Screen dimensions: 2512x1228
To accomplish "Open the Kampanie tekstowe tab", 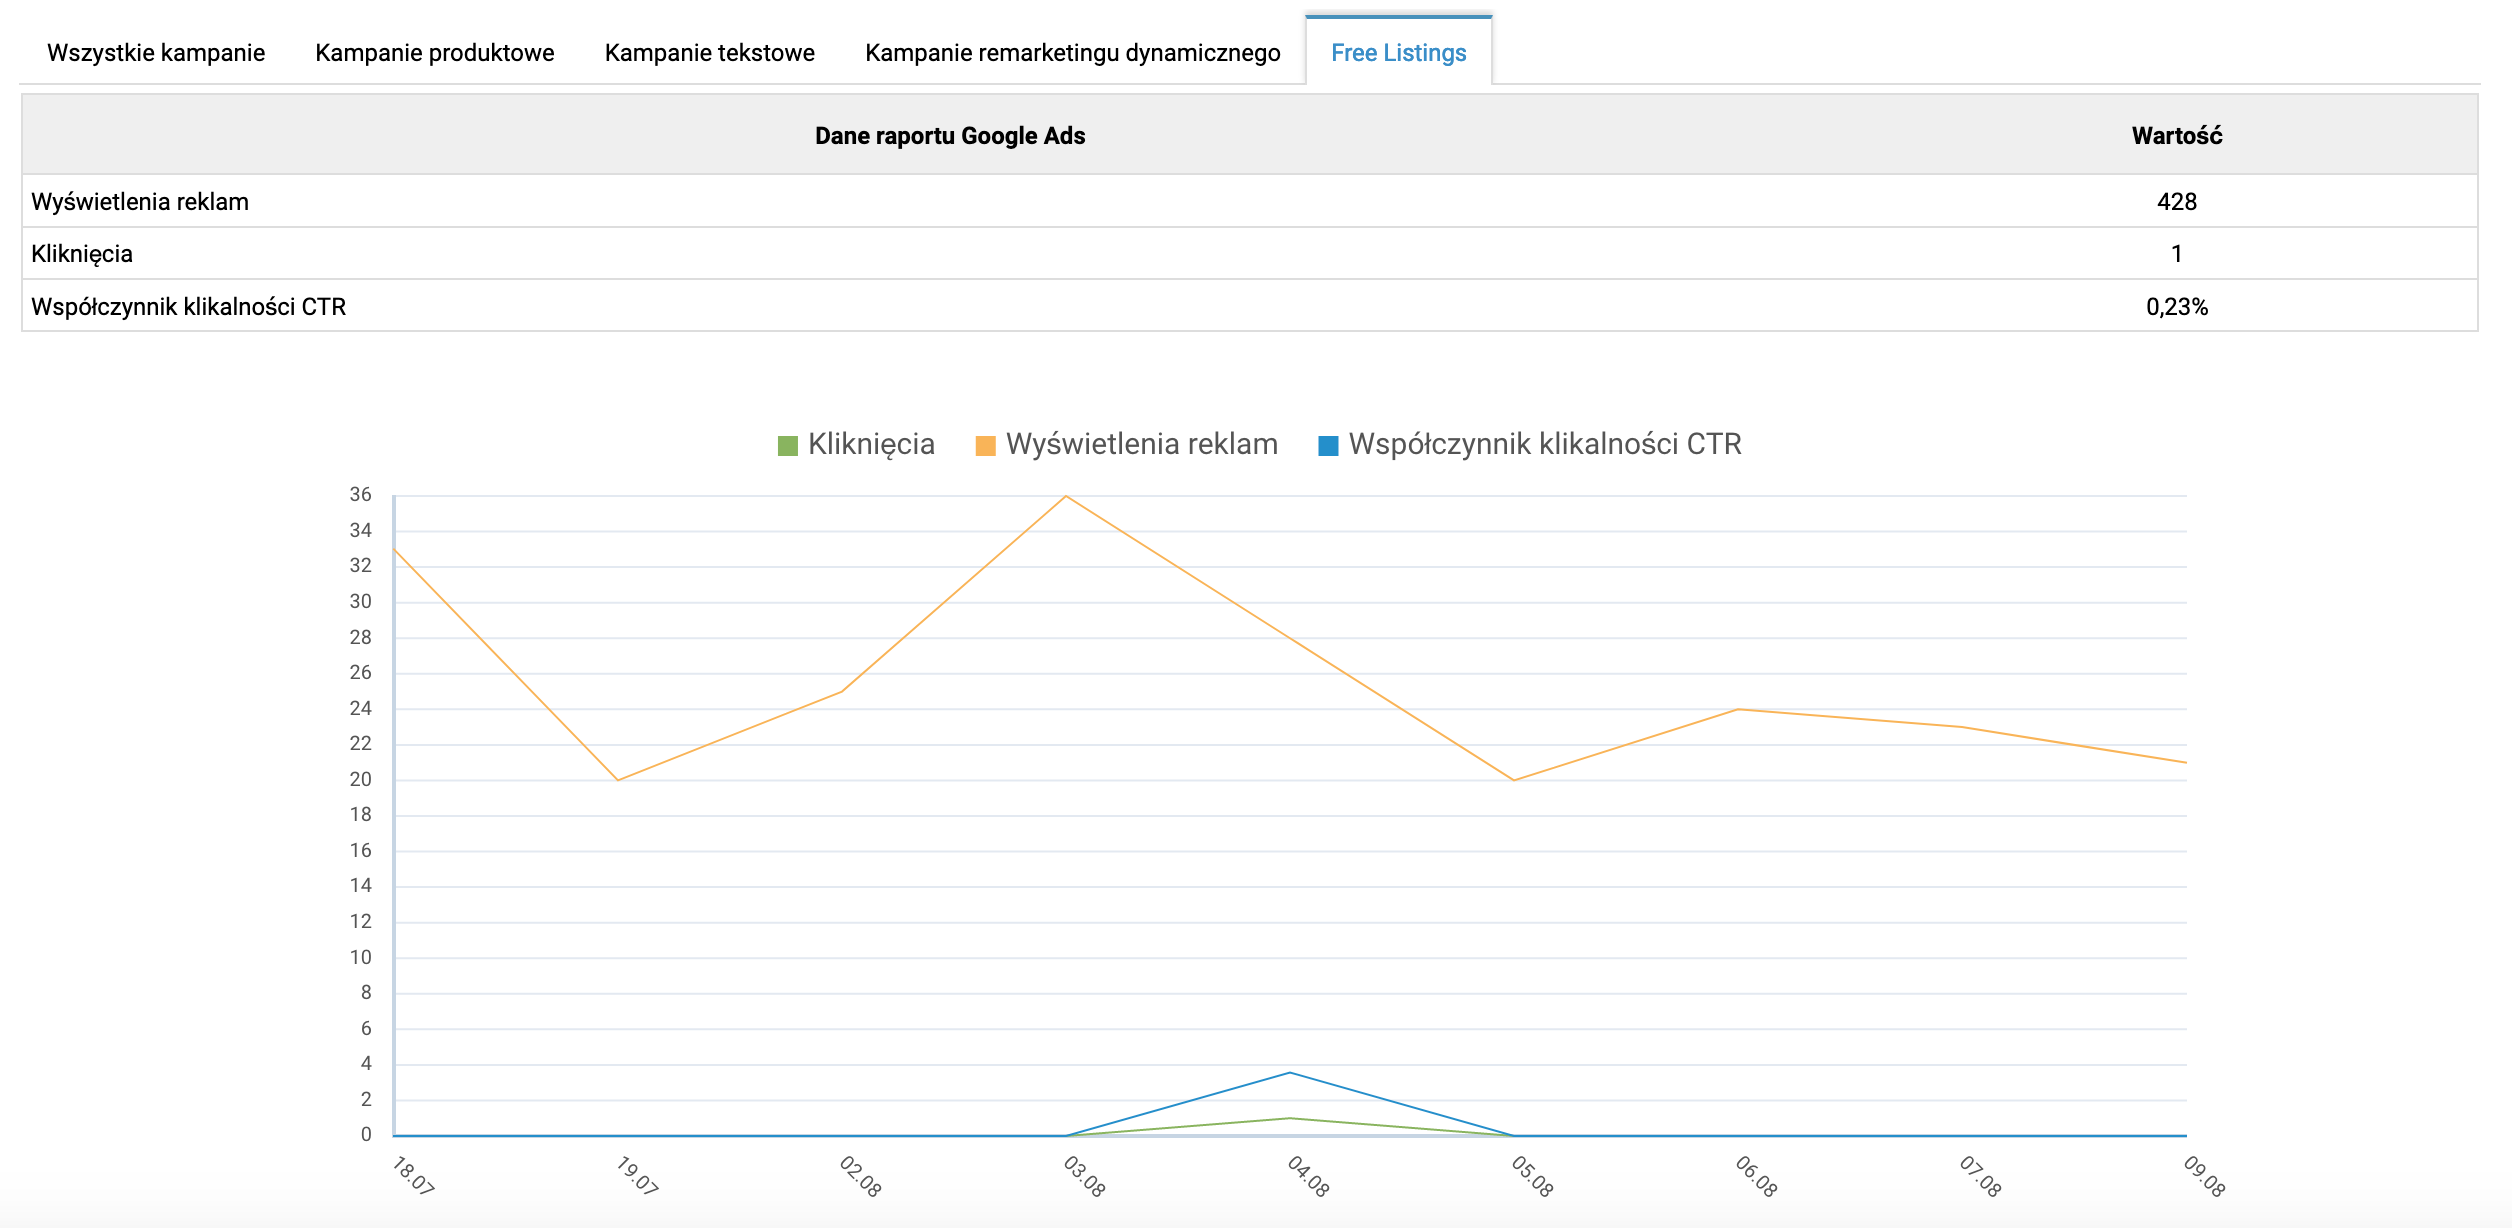I will click(709, 53).
